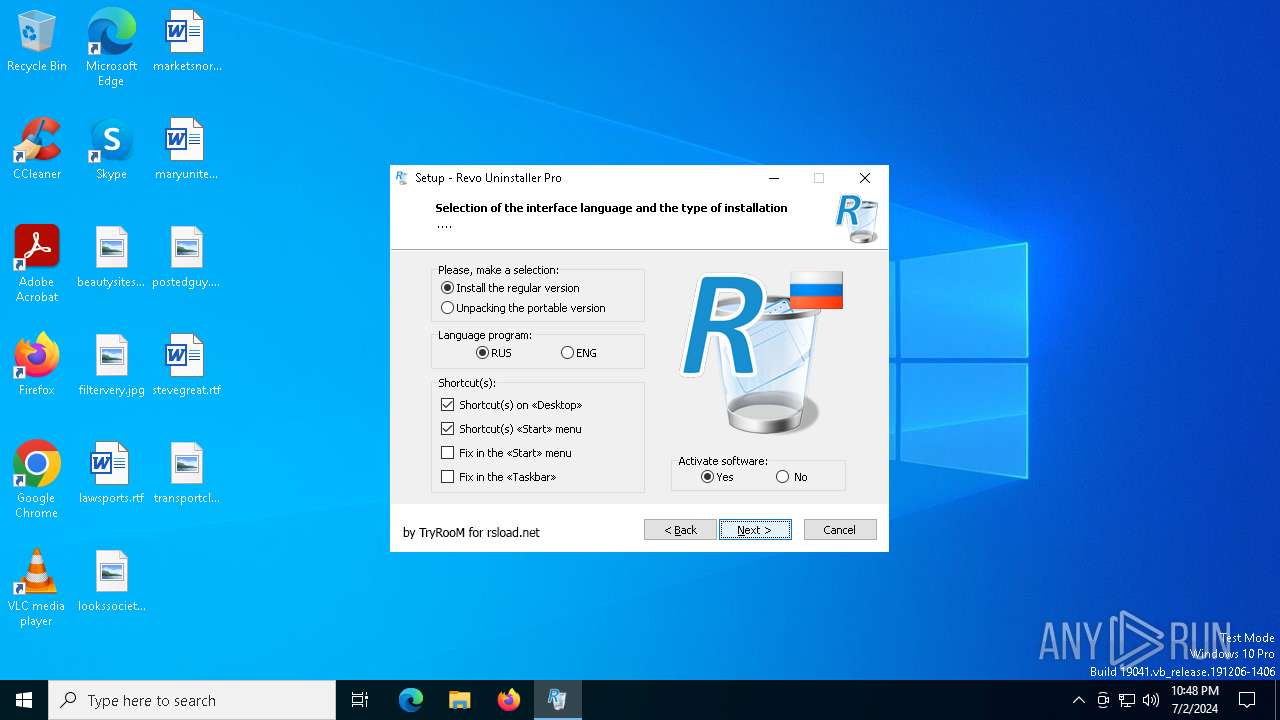This screenshot has height=720, width=1280.
Task: Open the Recycle Bin desktop icon
Action: [37, 42]
